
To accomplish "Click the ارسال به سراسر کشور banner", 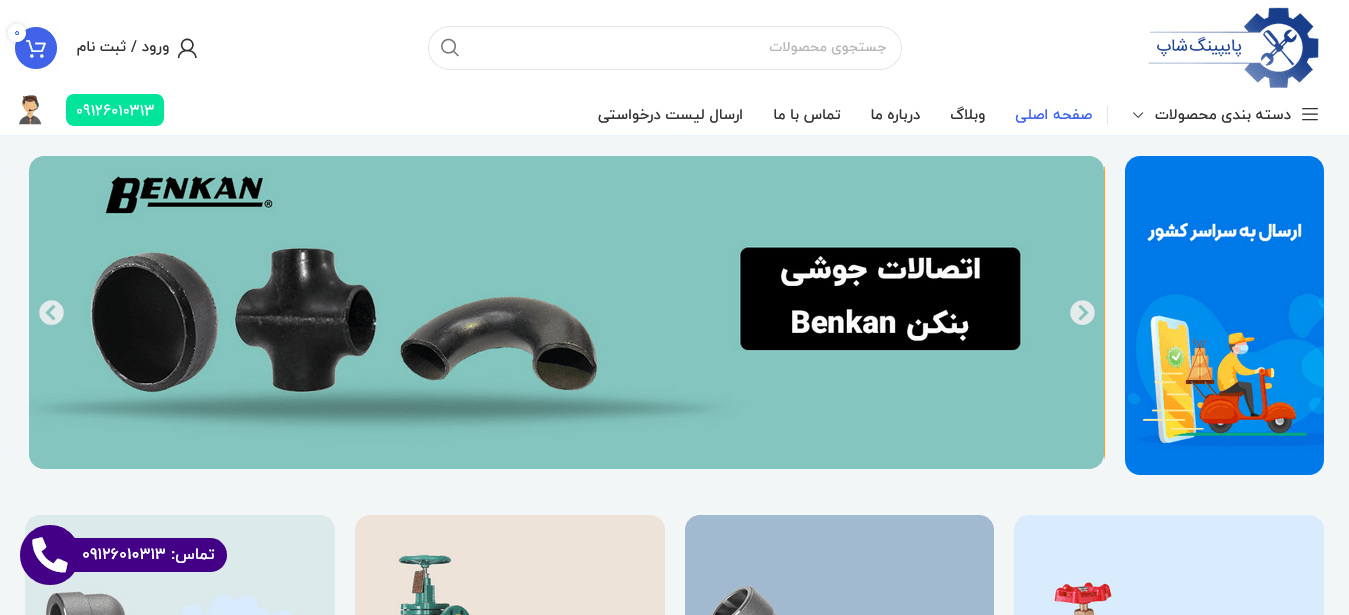I will tap(1224, 315).
